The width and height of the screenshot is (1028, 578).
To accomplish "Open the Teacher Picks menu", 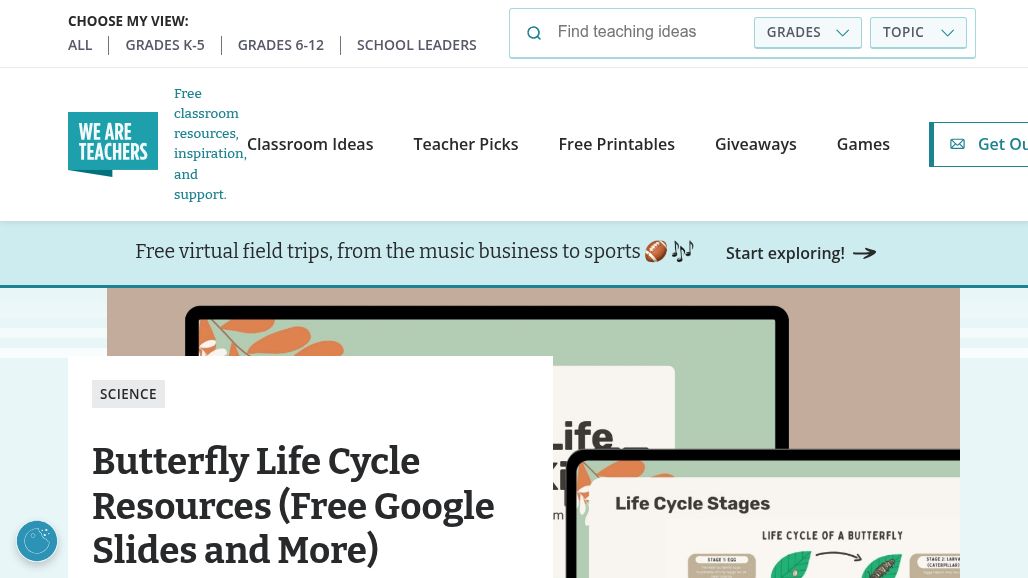I will (466, 144).
